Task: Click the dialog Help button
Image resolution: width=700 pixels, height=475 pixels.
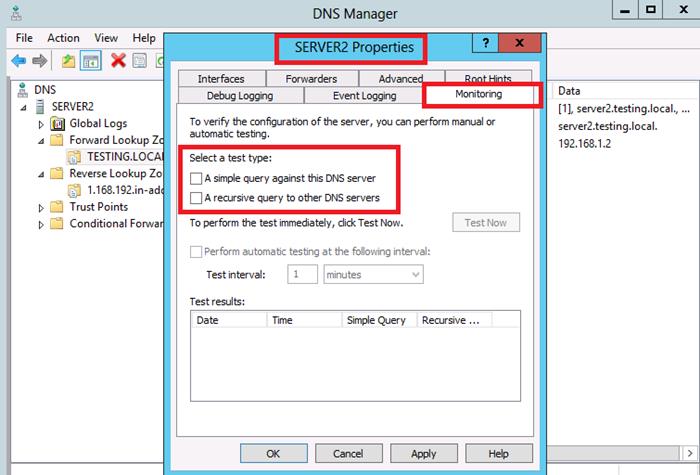Action: [x=499, y=454]
